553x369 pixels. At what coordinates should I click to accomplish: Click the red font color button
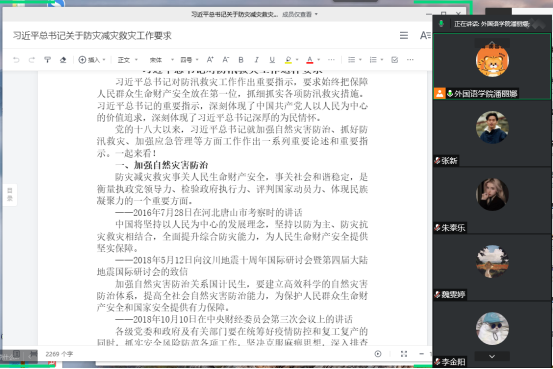(310, 60)
